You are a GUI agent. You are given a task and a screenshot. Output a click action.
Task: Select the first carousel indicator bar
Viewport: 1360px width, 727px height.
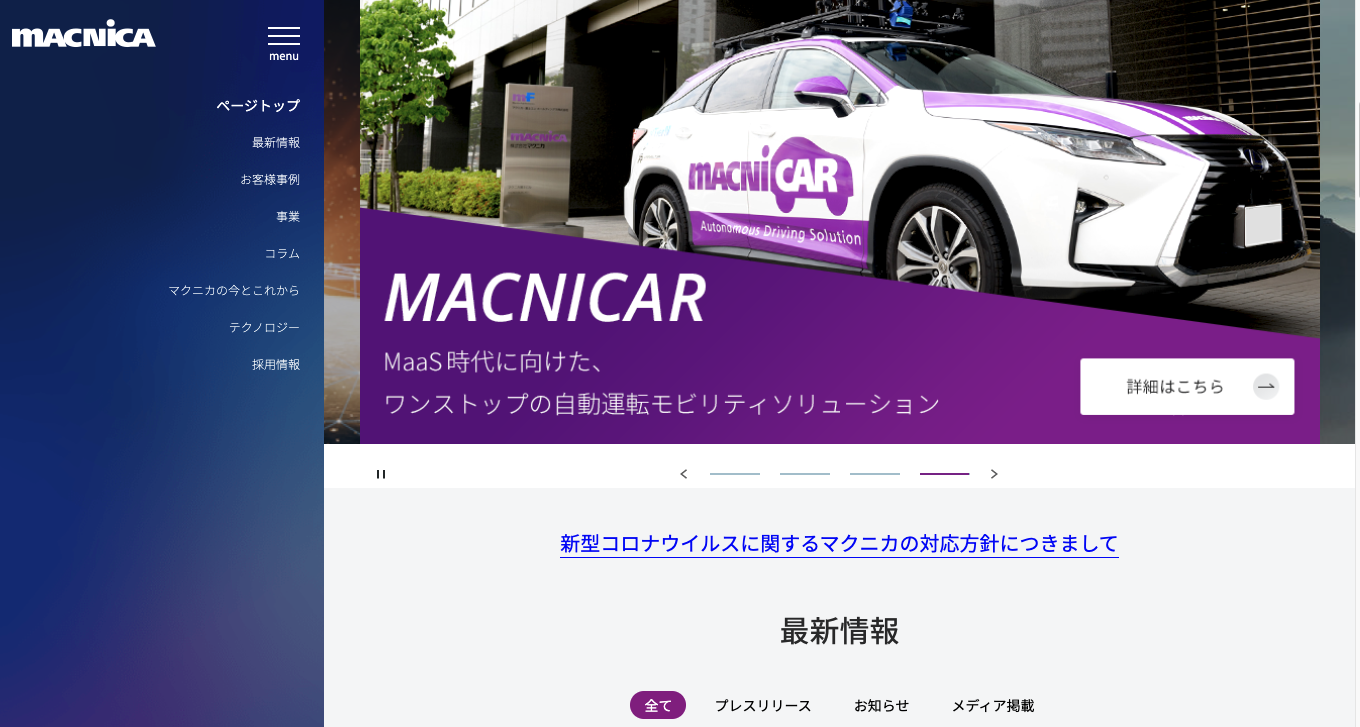(735, 474)
